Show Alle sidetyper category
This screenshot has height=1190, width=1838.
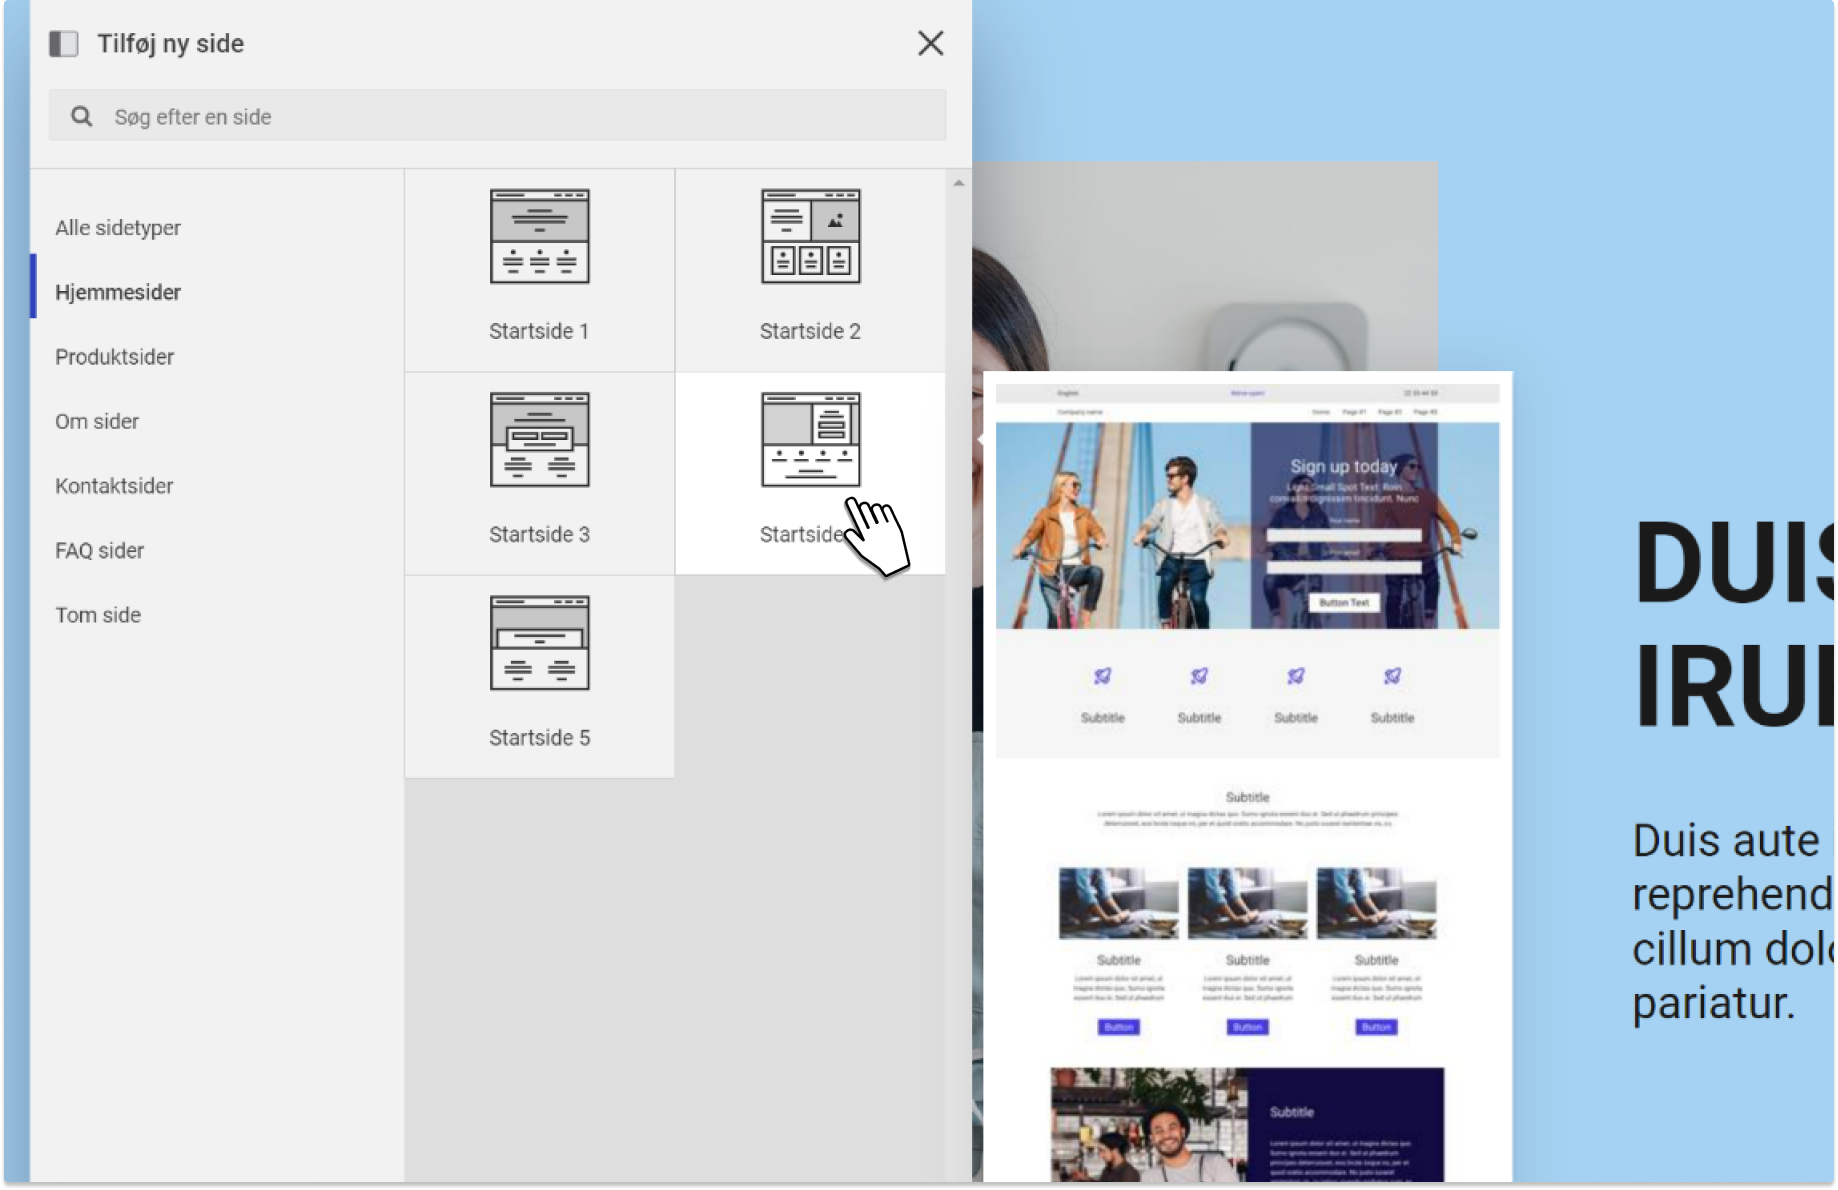pos(118,228)
